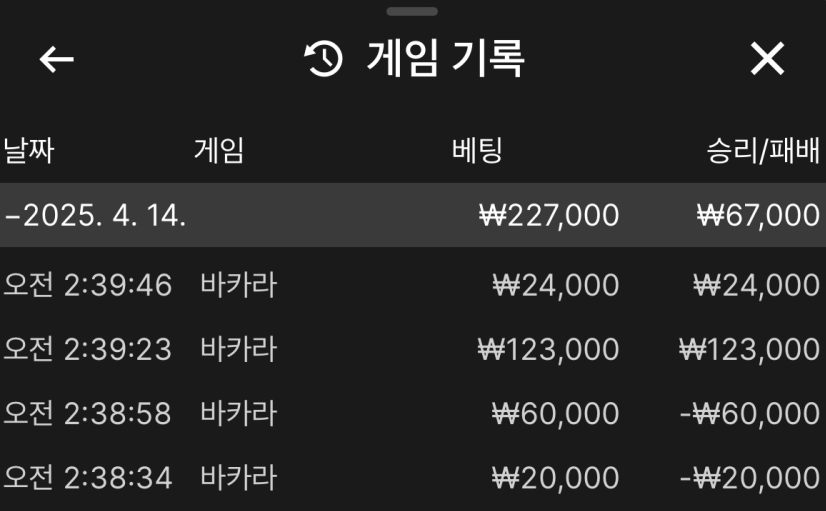Image resolution: width=826 pixels, height=511 pixels.
Task: Click the 게임 기록 title text
Action: click(445, 60)
